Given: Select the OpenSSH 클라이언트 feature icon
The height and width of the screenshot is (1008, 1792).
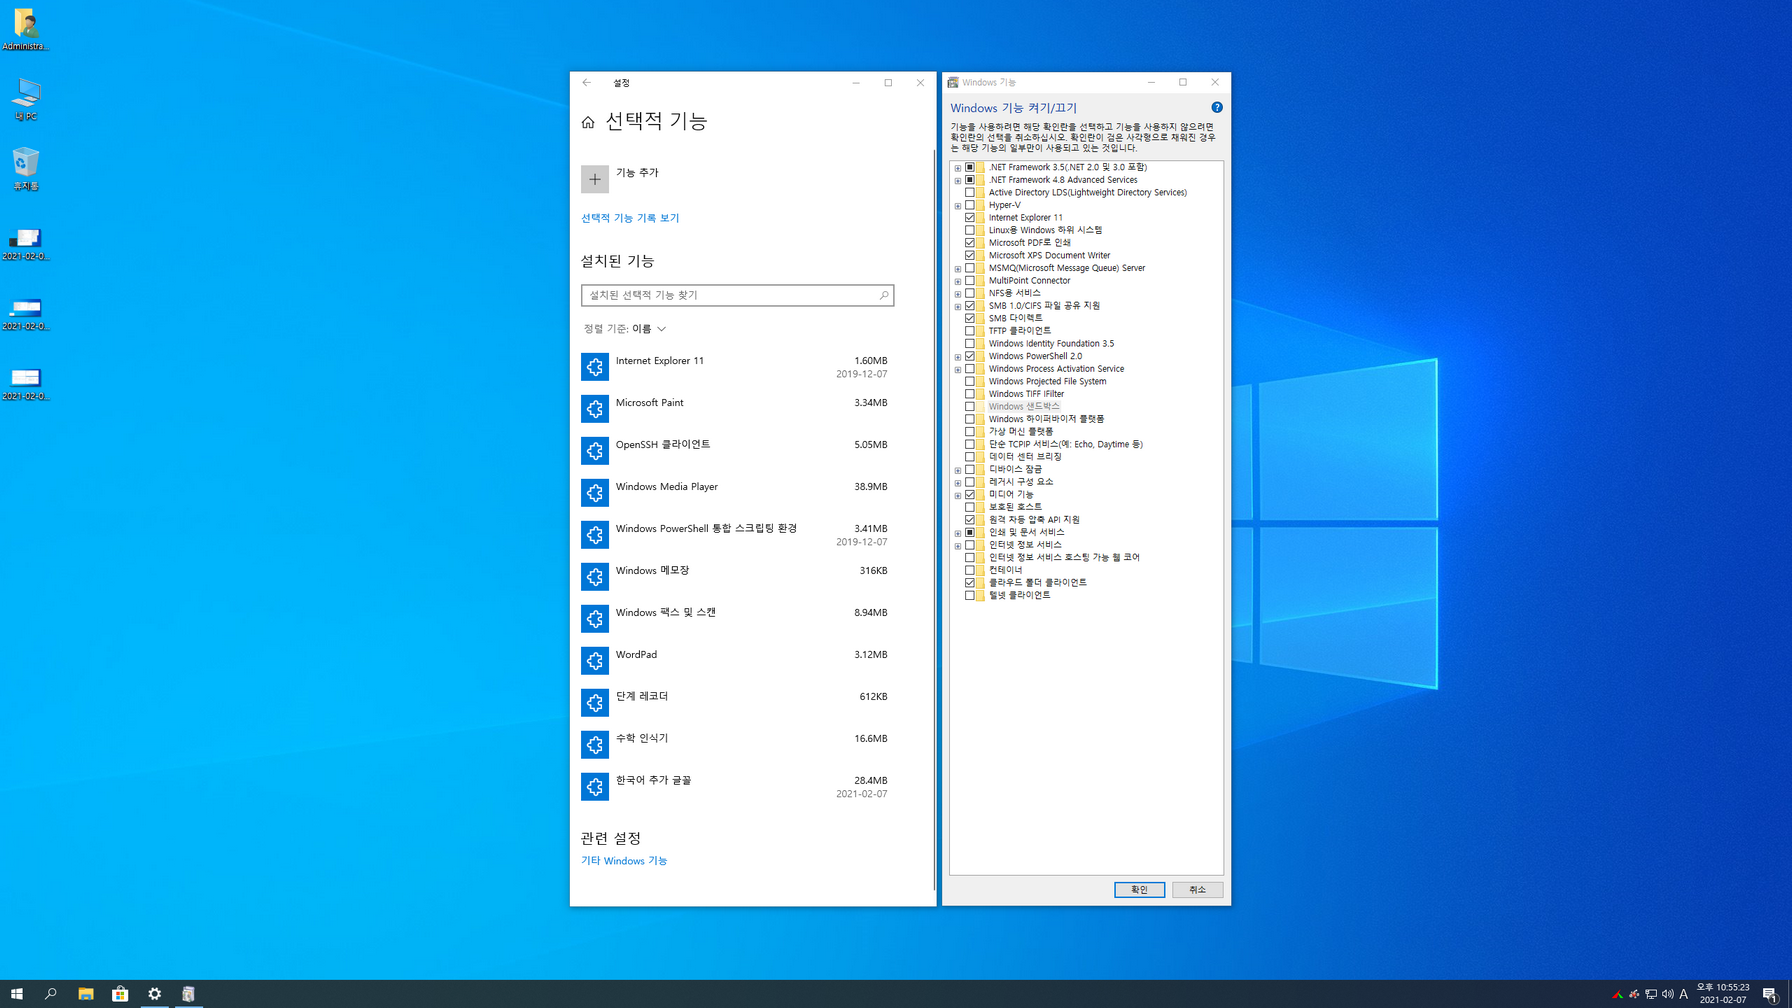Looking at the screenshot, I should pos(595,451).
